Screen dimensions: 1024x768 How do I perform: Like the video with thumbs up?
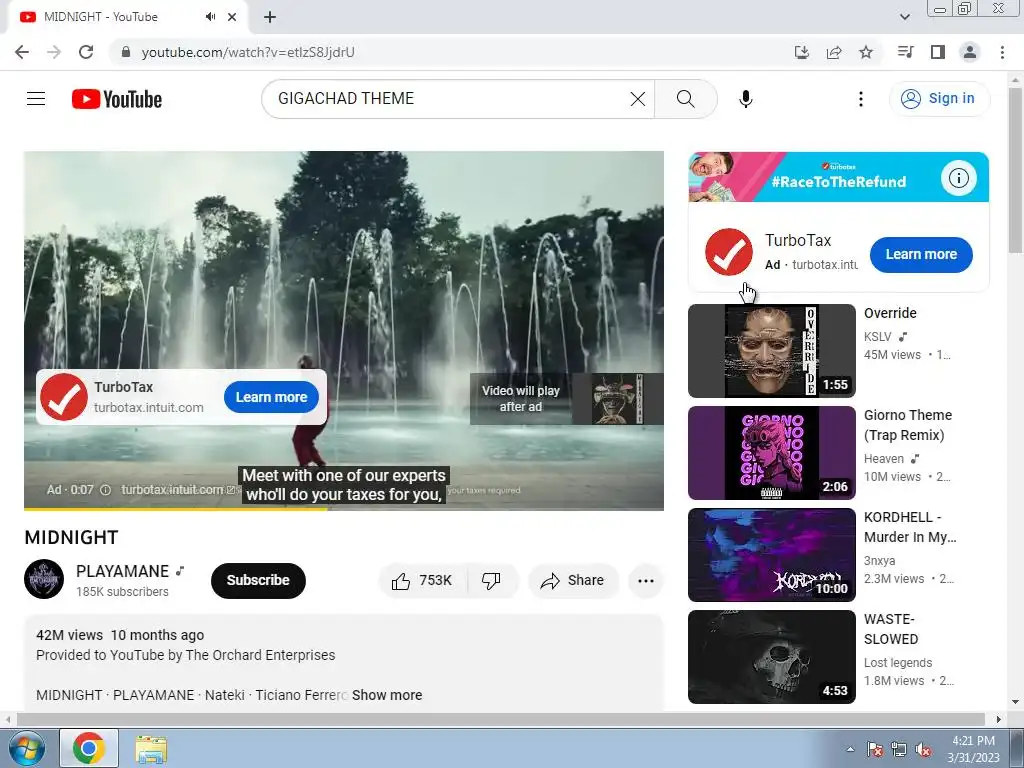coord(423,581)
